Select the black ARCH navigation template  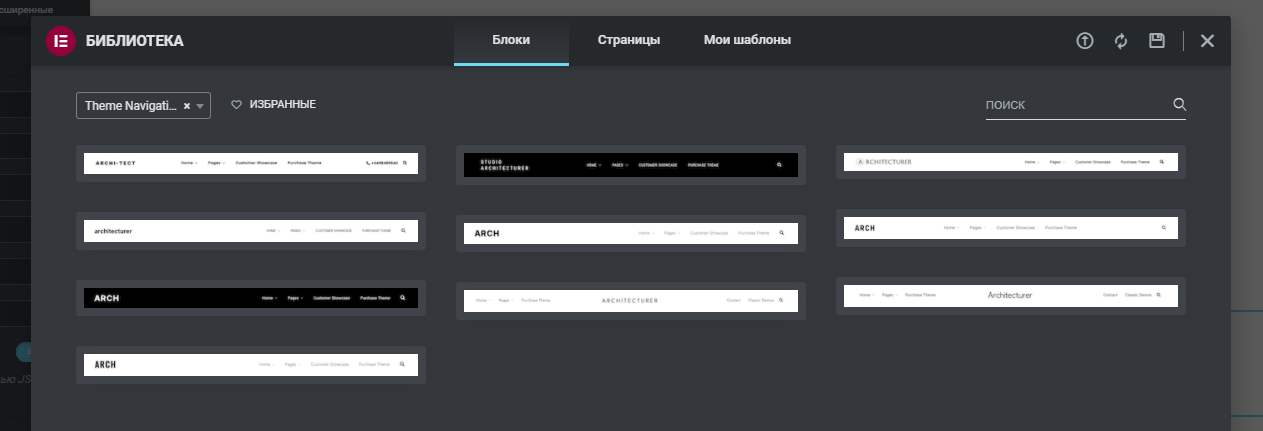coord(251,298)
